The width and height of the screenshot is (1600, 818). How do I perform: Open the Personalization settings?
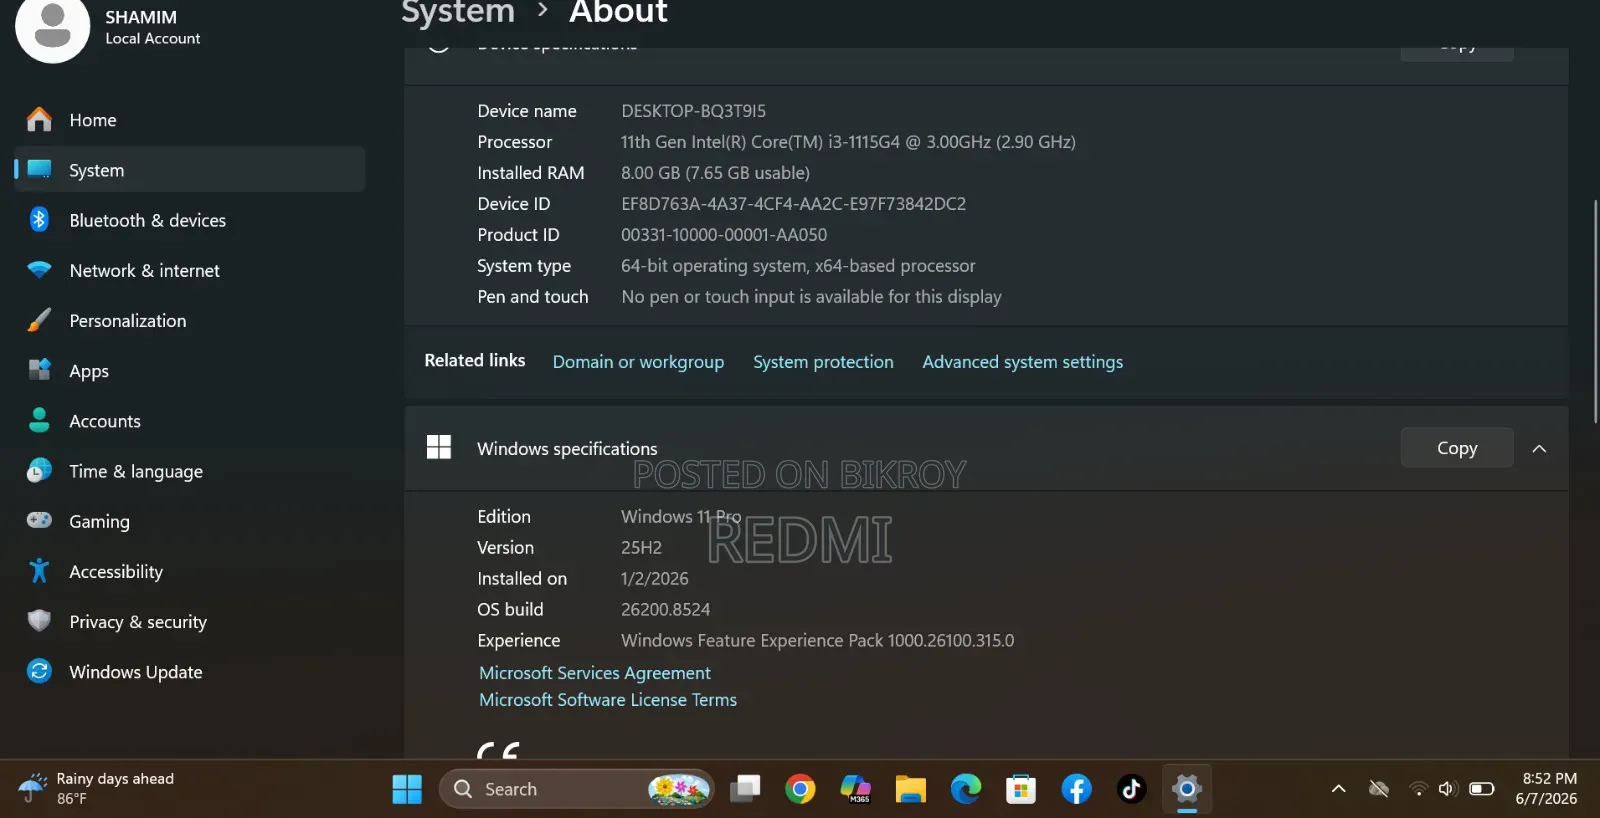(190, 321)
